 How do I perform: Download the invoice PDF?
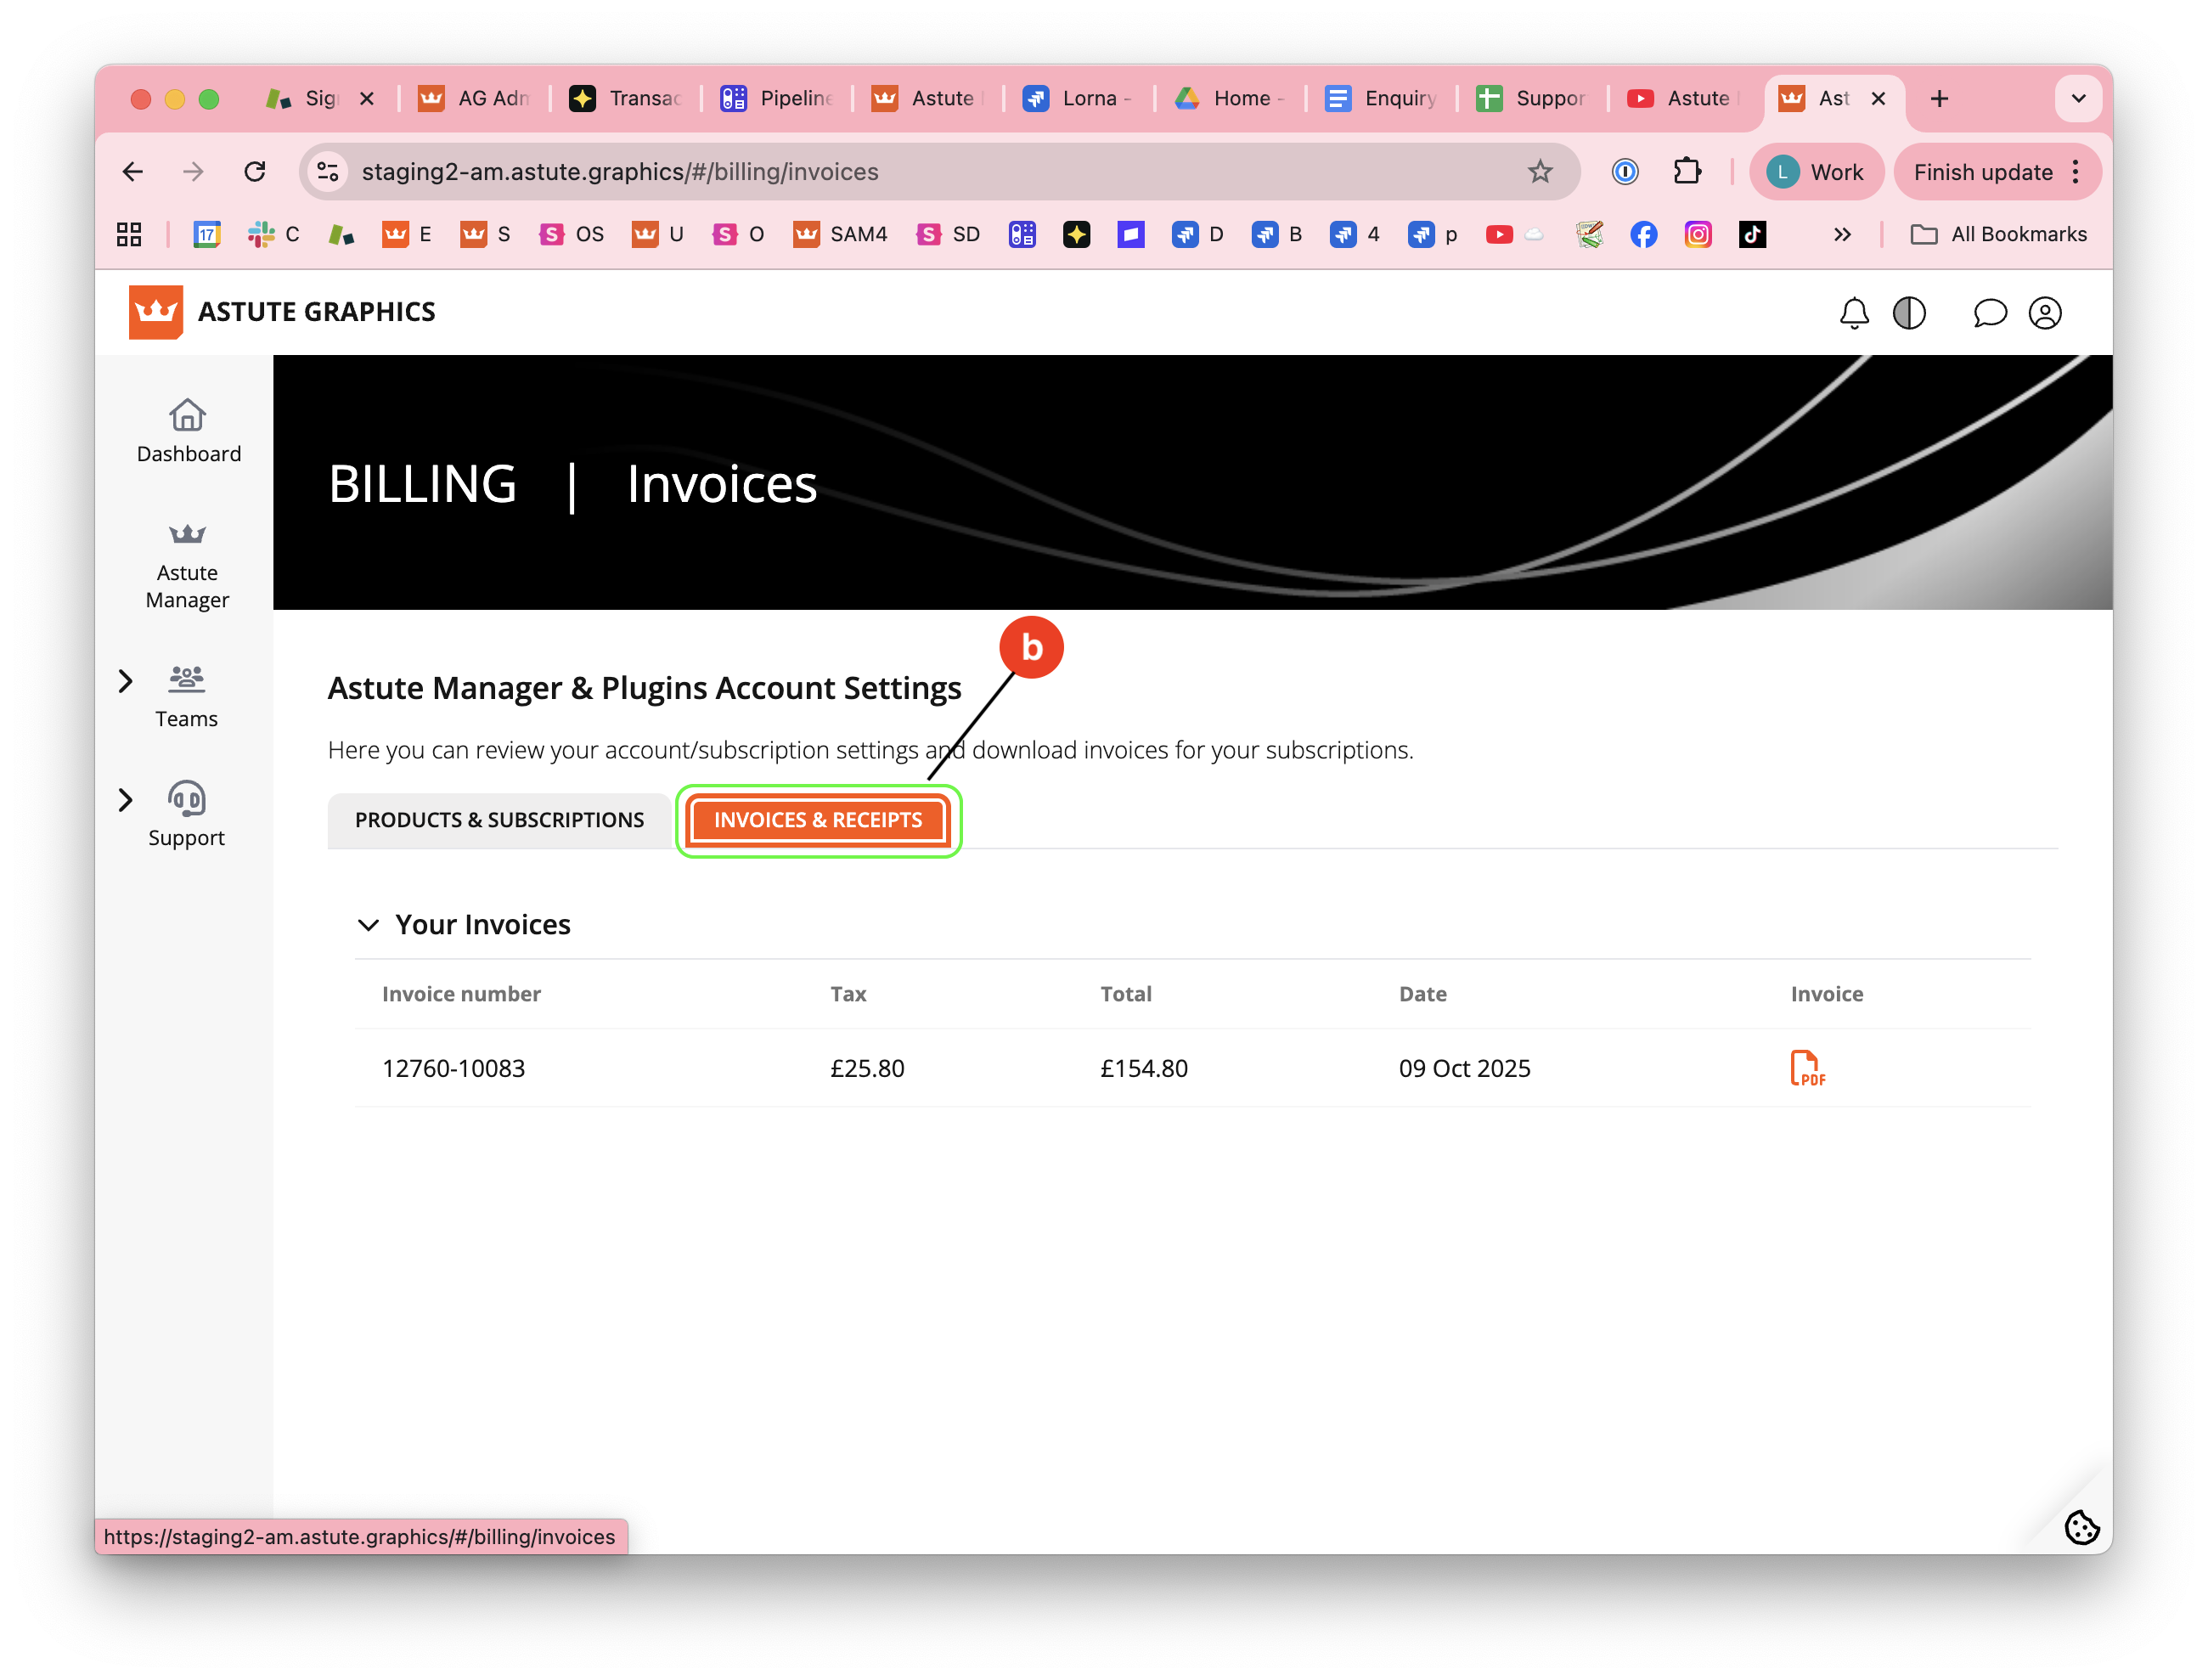point(1806,1068)
